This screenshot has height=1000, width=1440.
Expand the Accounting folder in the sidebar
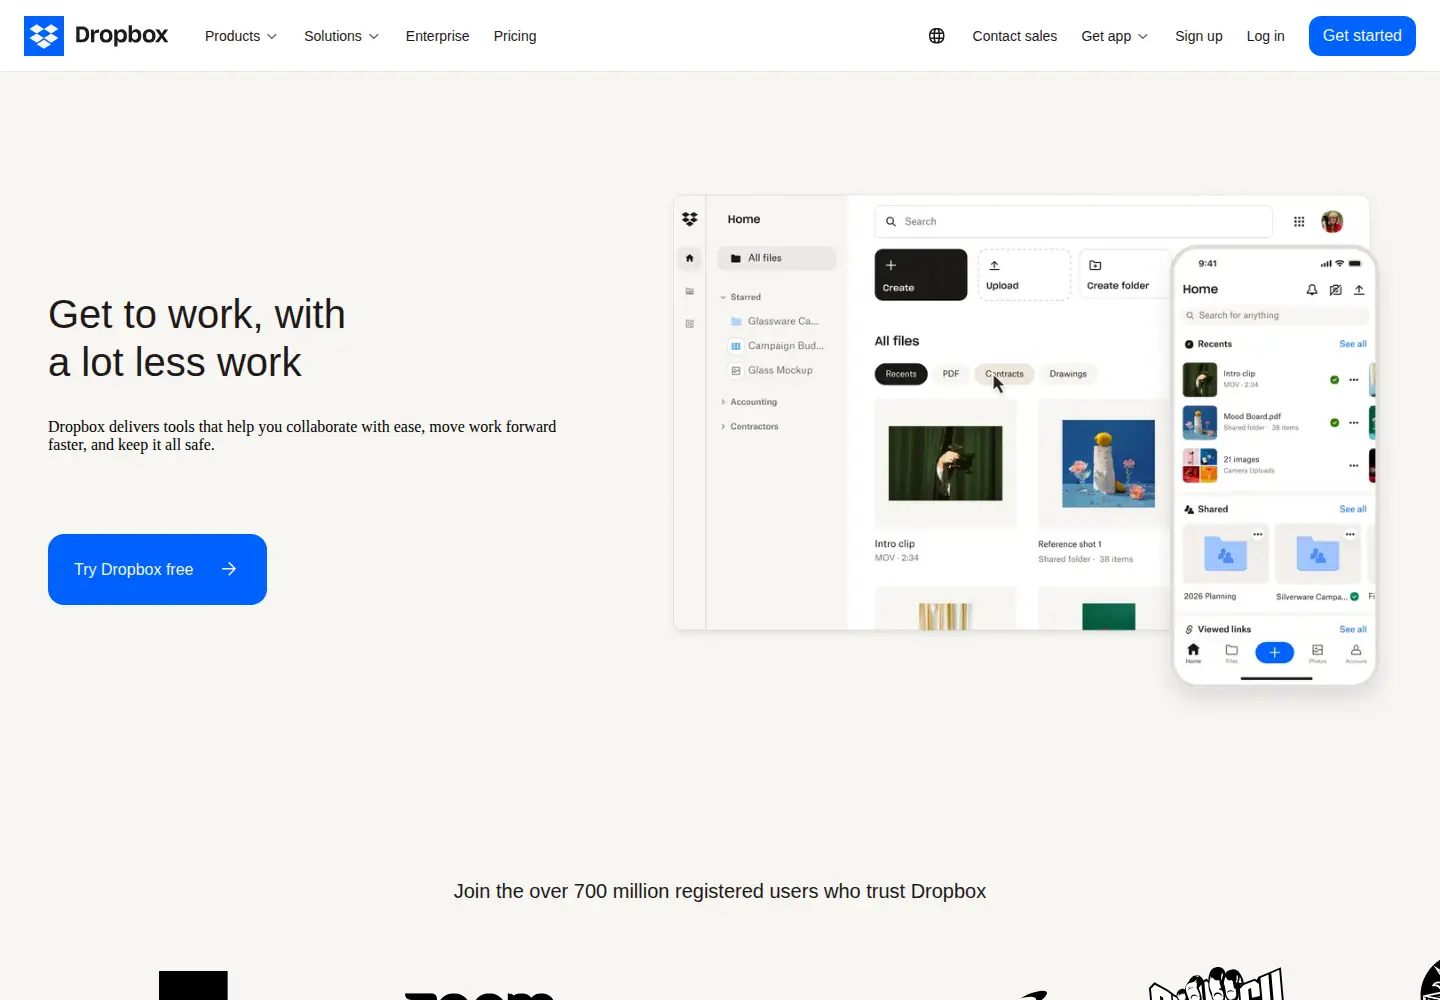pos(749,402)
